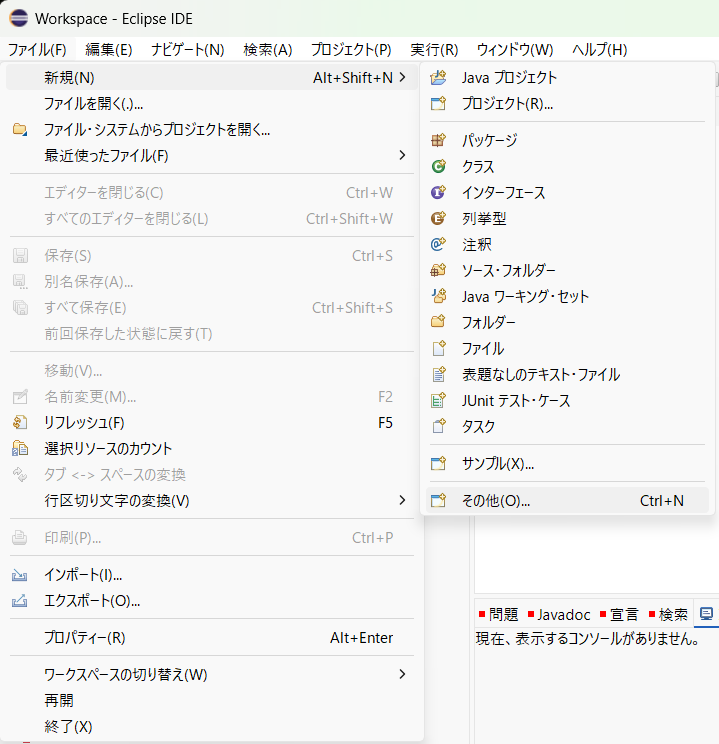Viewport: 719px width, 744px height.
Task: Open the 編集(E) menu
Action: tap(109, 49)
